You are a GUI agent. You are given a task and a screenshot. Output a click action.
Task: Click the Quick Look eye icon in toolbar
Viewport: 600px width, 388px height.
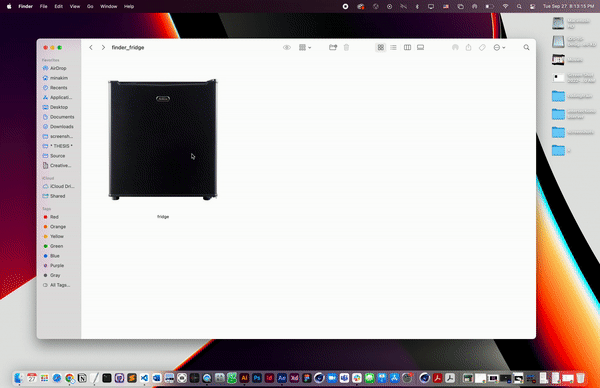(287, 47)
